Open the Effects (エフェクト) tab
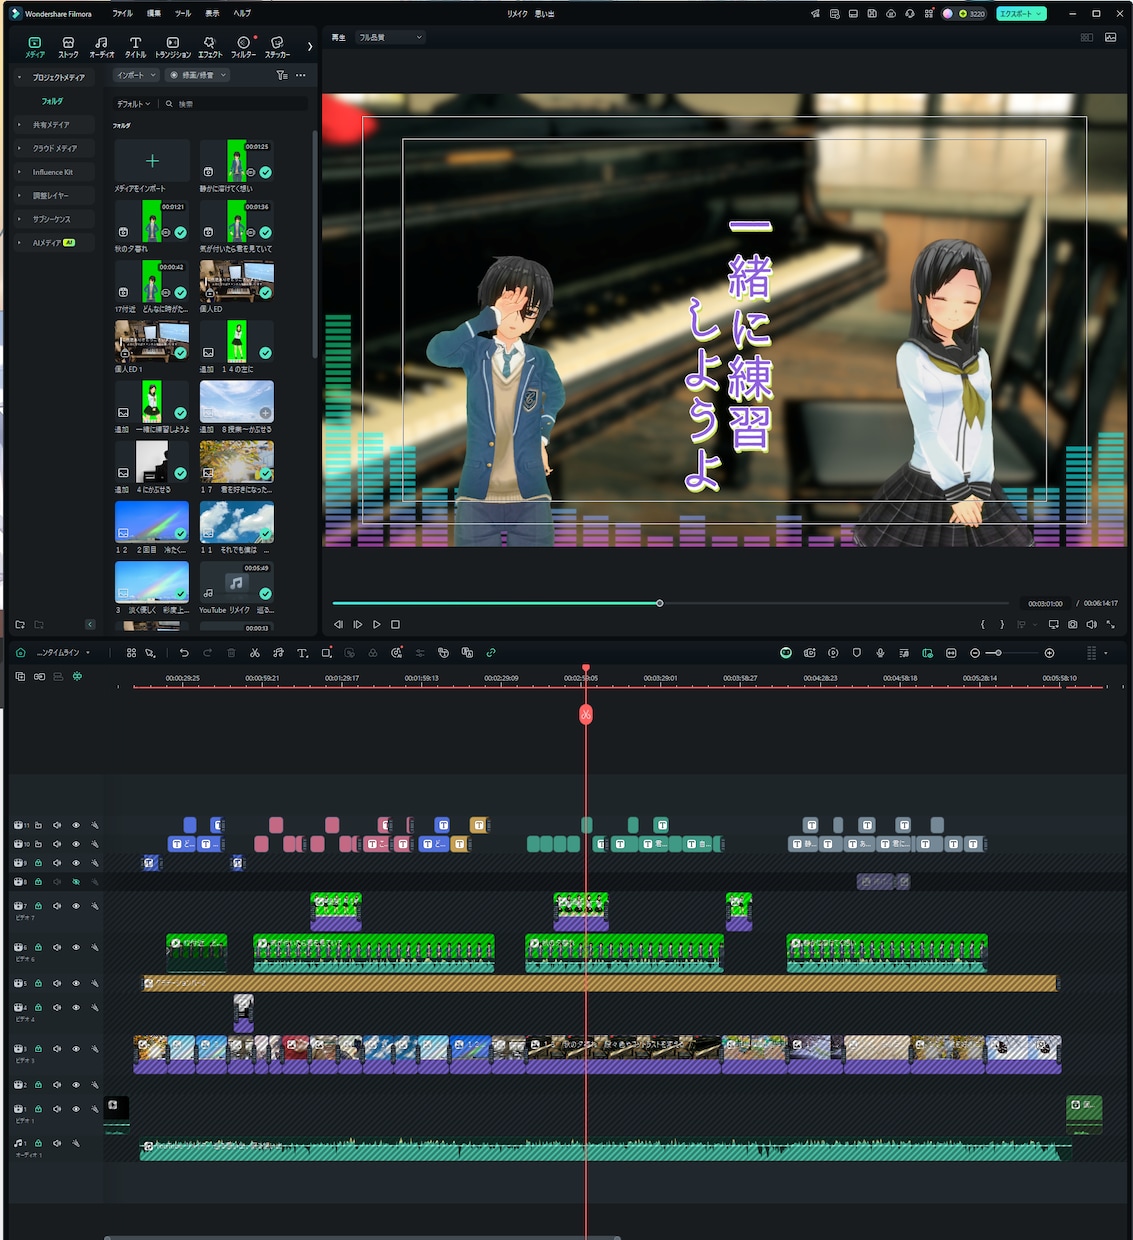The height and width of the screenshot is (1240, 1133). [209, 47]
